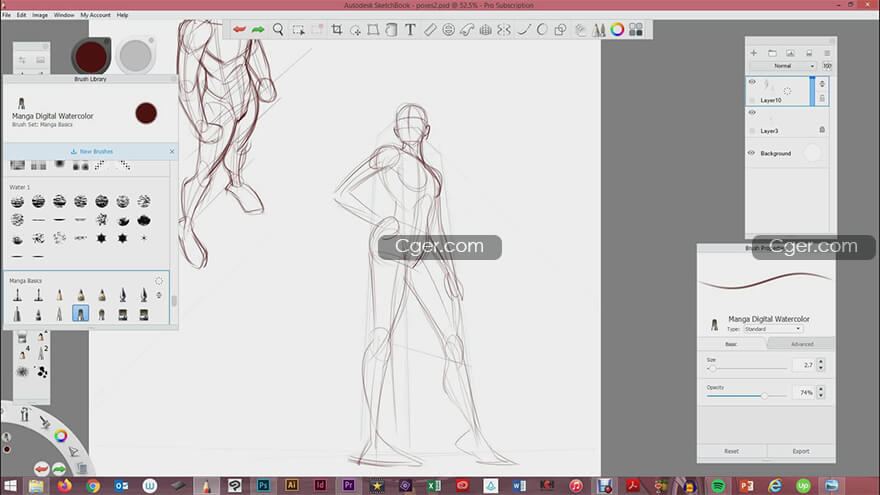
Task: Add an image layer
Action: click(x=790, y=53)
